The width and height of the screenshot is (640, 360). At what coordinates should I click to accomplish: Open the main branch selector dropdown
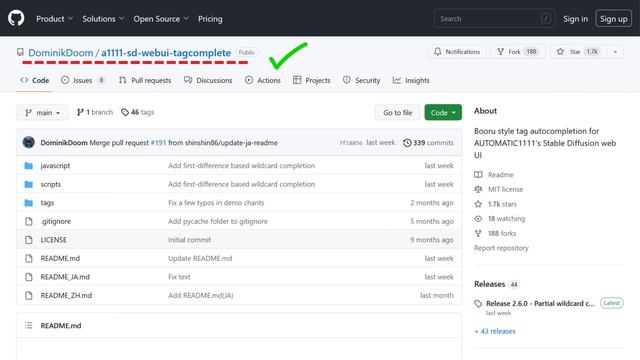click(42, 113)
